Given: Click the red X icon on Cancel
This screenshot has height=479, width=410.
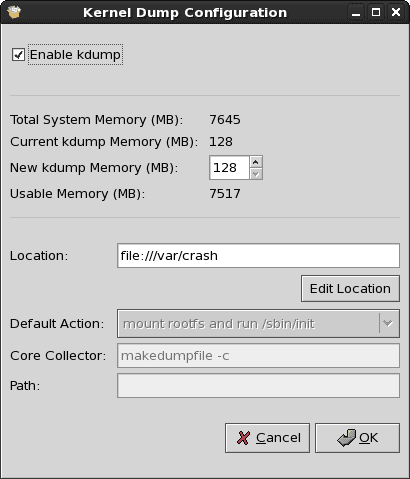Looking at the screenshot, I should click(243, 438).
